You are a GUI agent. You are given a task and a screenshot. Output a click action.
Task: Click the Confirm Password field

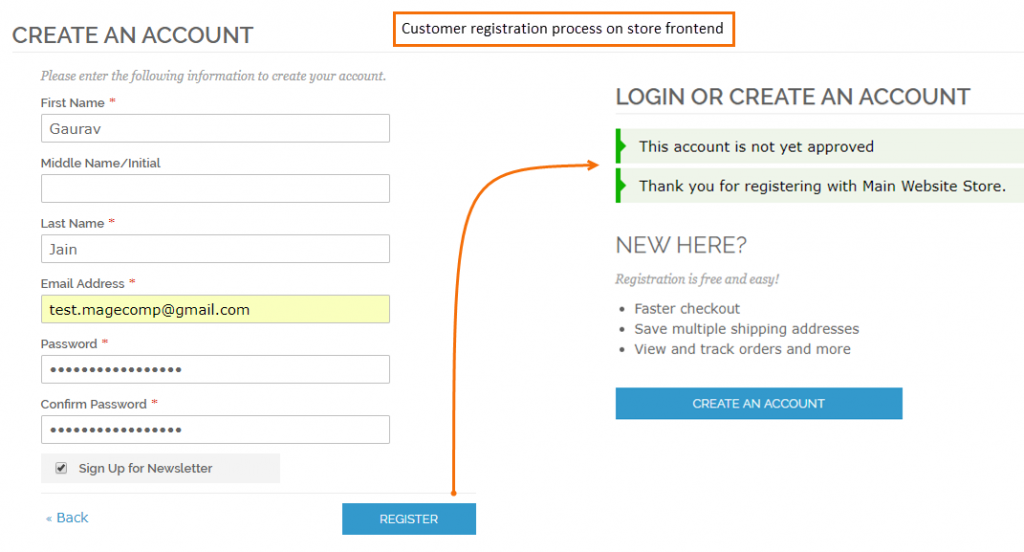215,430
